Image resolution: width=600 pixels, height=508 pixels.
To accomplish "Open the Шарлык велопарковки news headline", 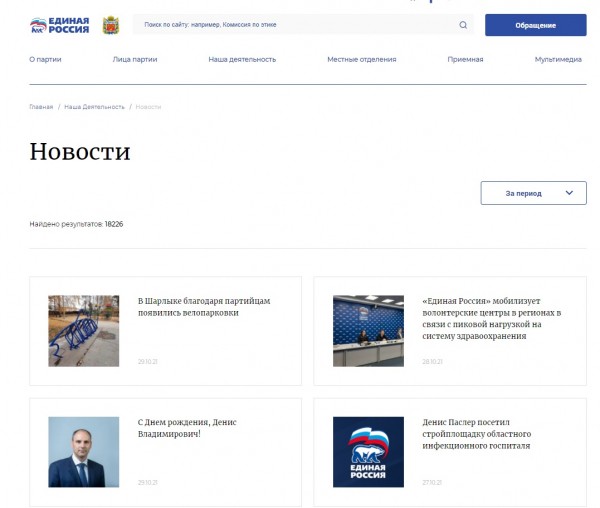I will [204, 307].
